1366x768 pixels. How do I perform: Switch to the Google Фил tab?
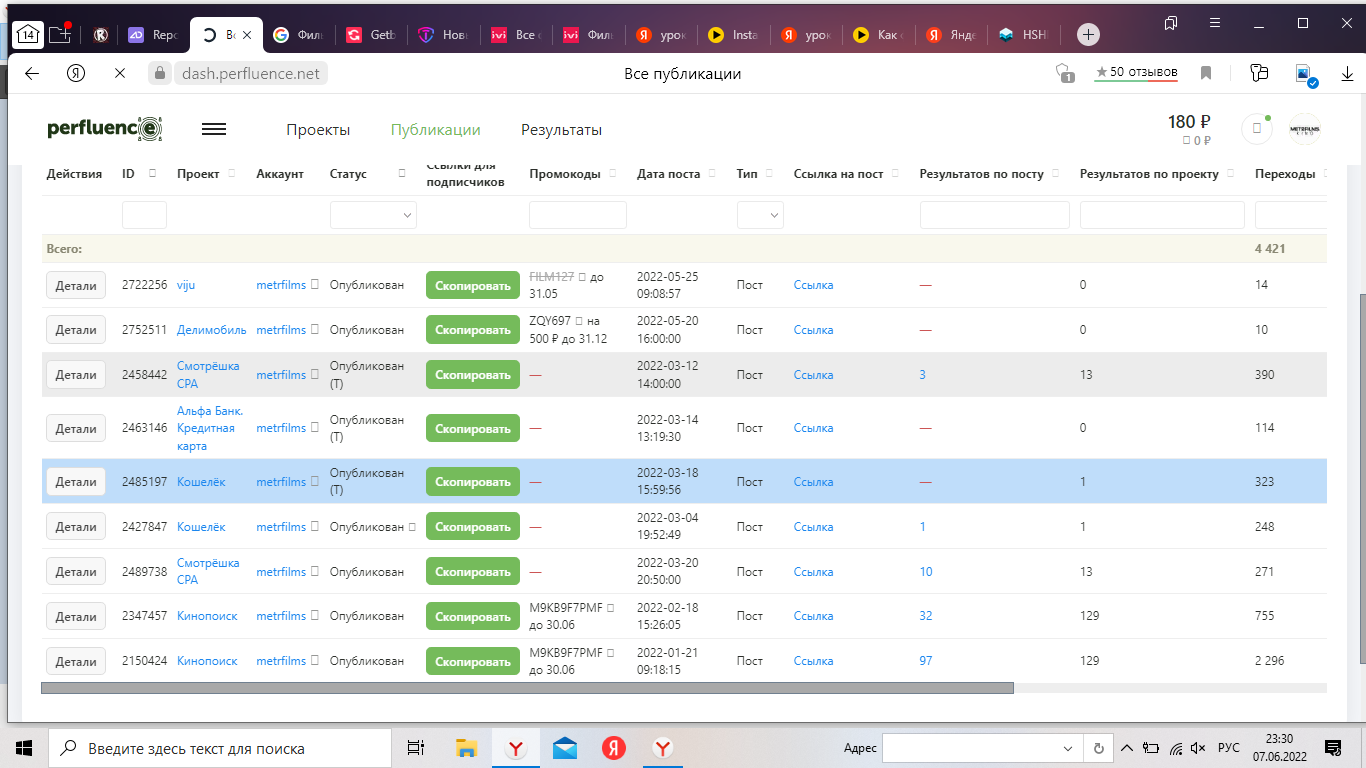click(x=297, y=34)
